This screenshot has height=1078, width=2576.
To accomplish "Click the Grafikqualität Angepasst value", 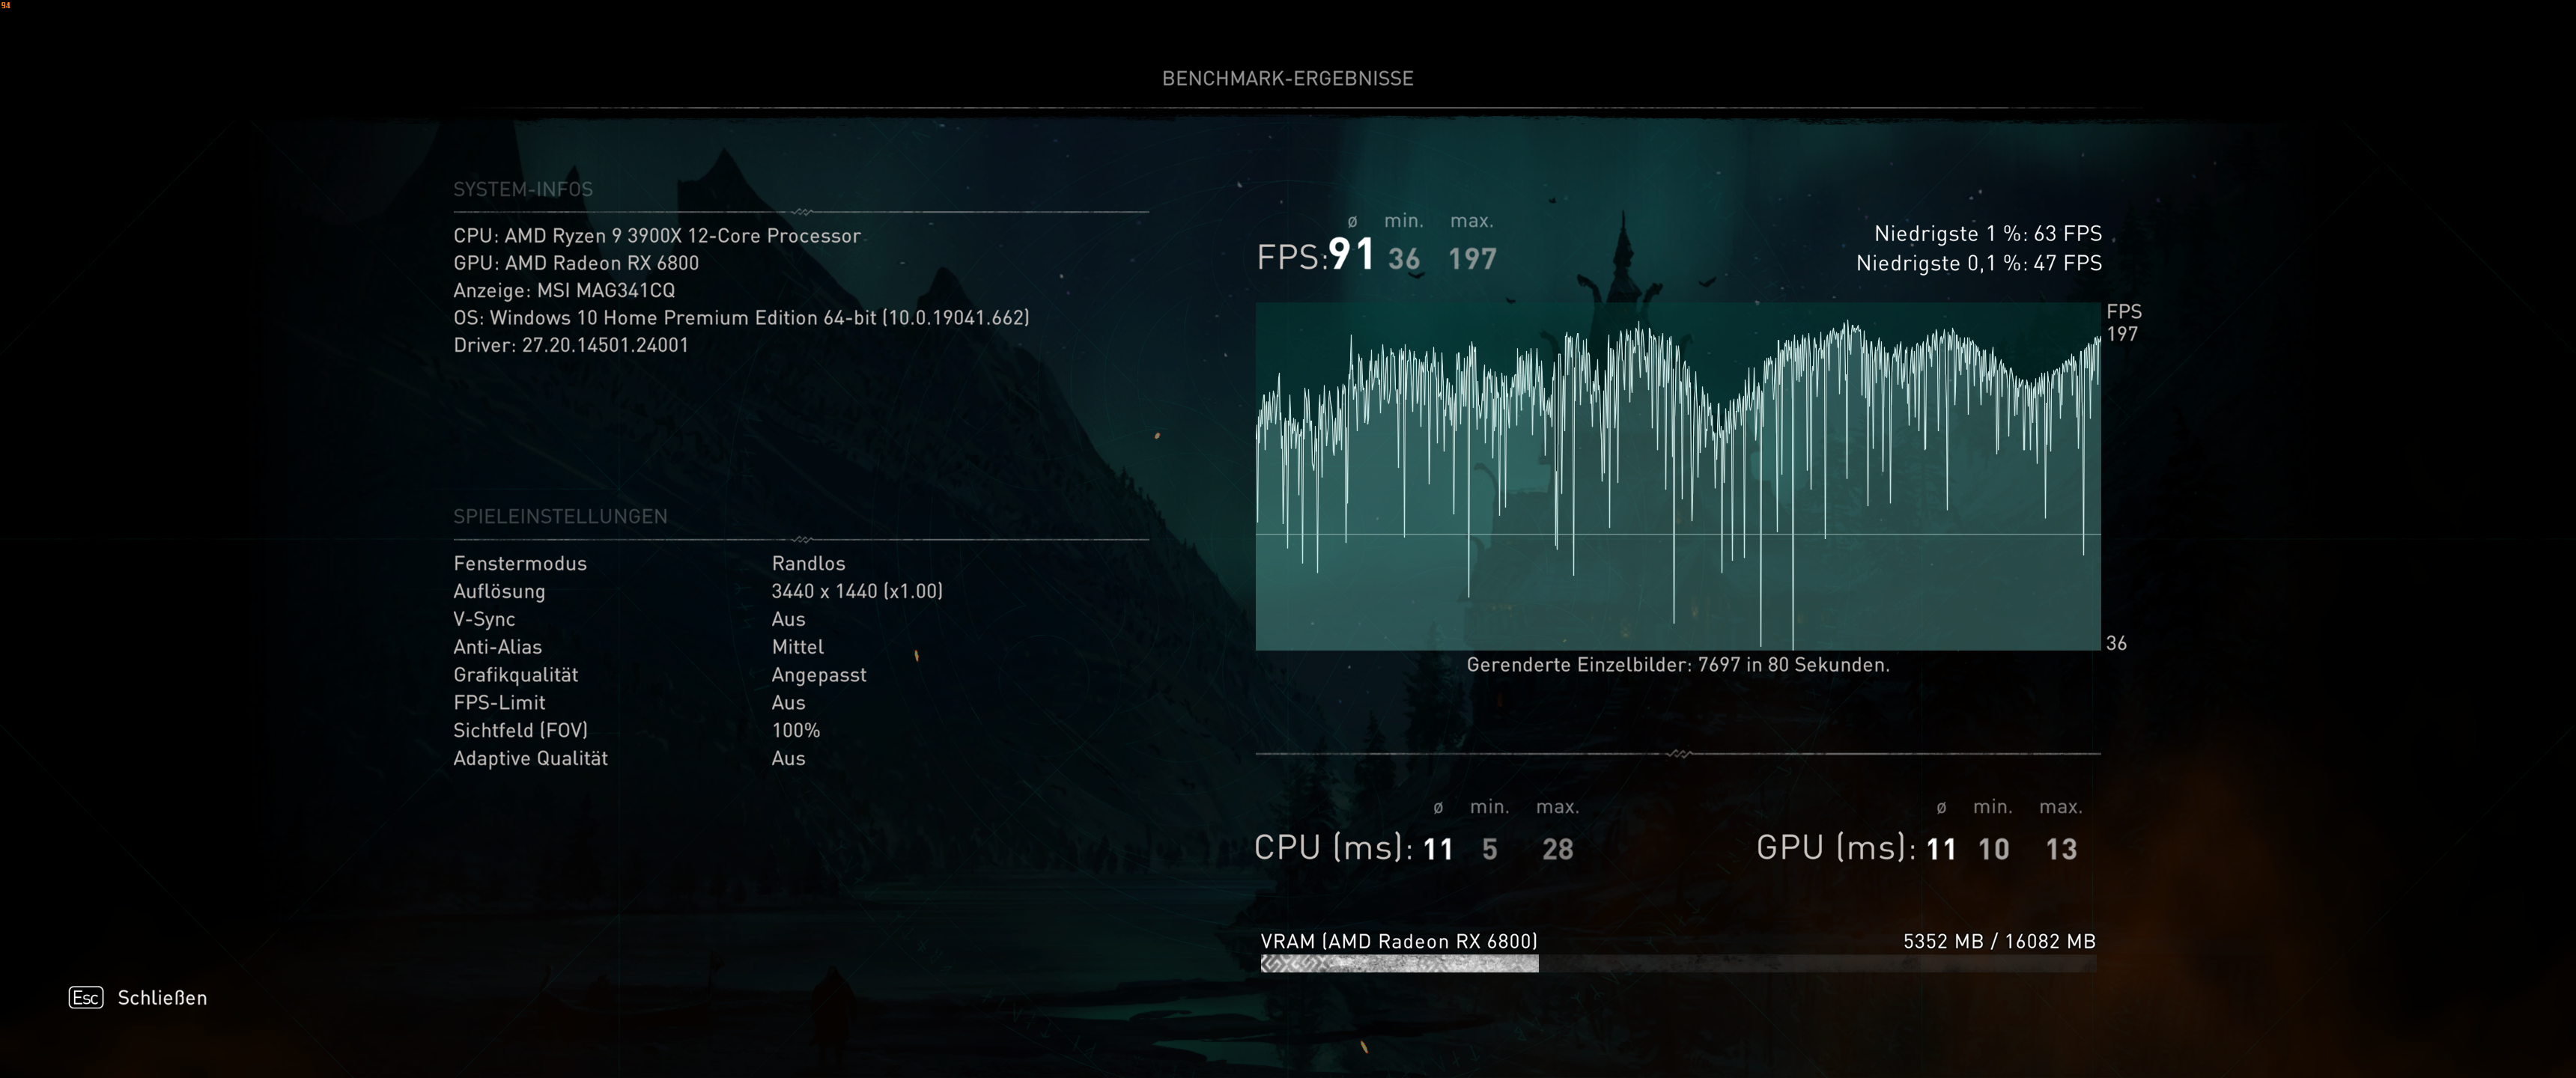I will (818, 675).
